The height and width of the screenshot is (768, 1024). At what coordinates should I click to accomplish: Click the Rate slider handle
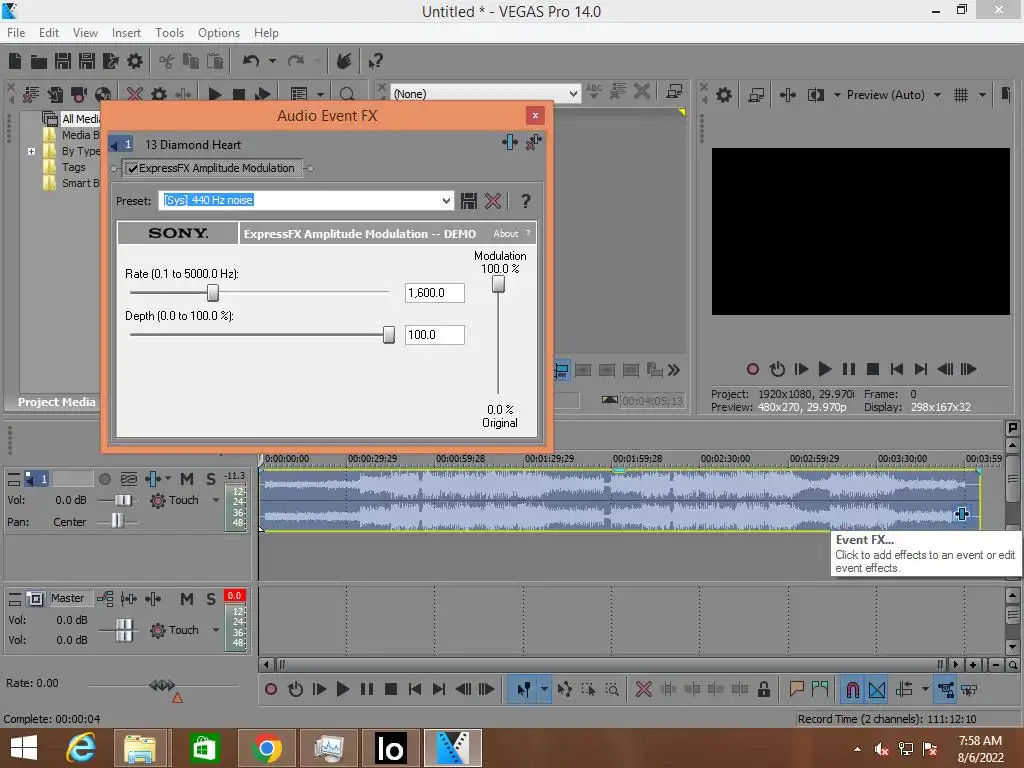212,293
